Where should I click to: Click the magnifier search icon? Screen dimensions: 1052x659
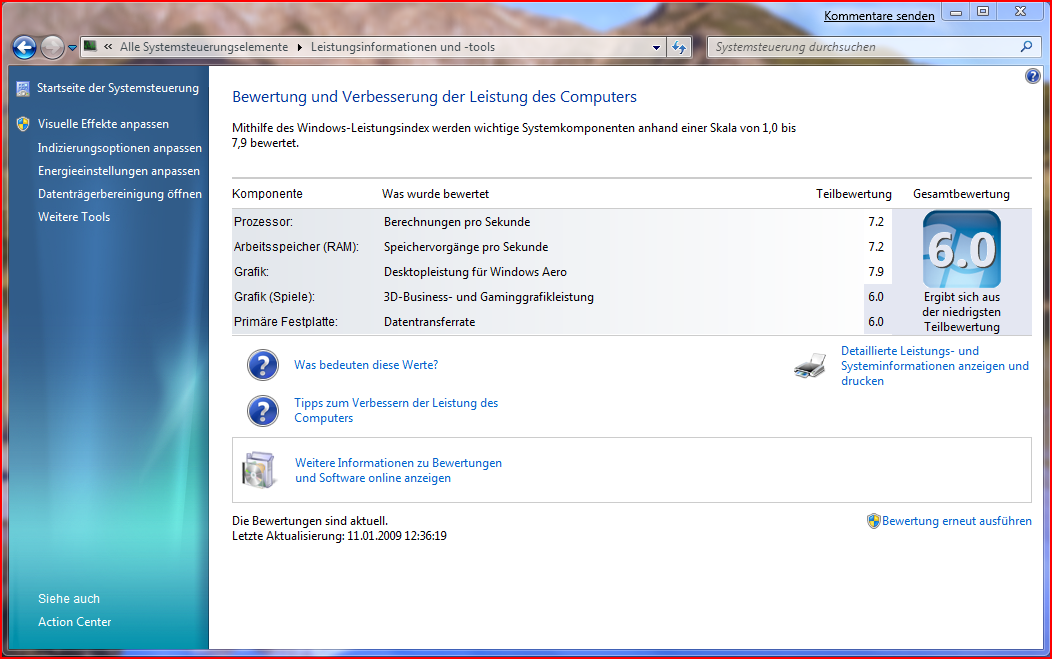[1026, 46]
